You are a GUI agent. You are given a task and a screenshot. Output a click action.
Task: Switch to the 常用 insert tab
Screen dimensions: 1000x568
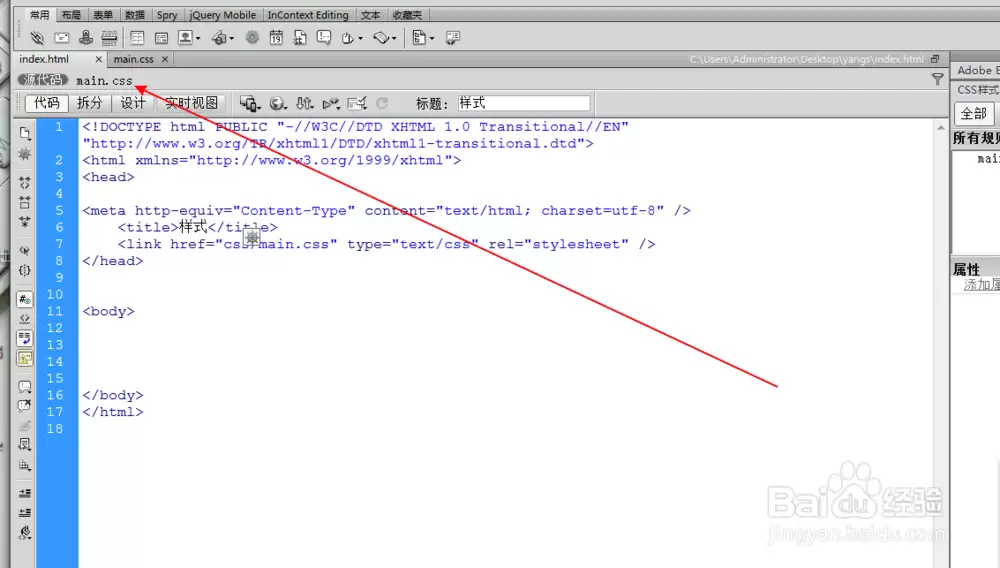[x=40, y=15]
